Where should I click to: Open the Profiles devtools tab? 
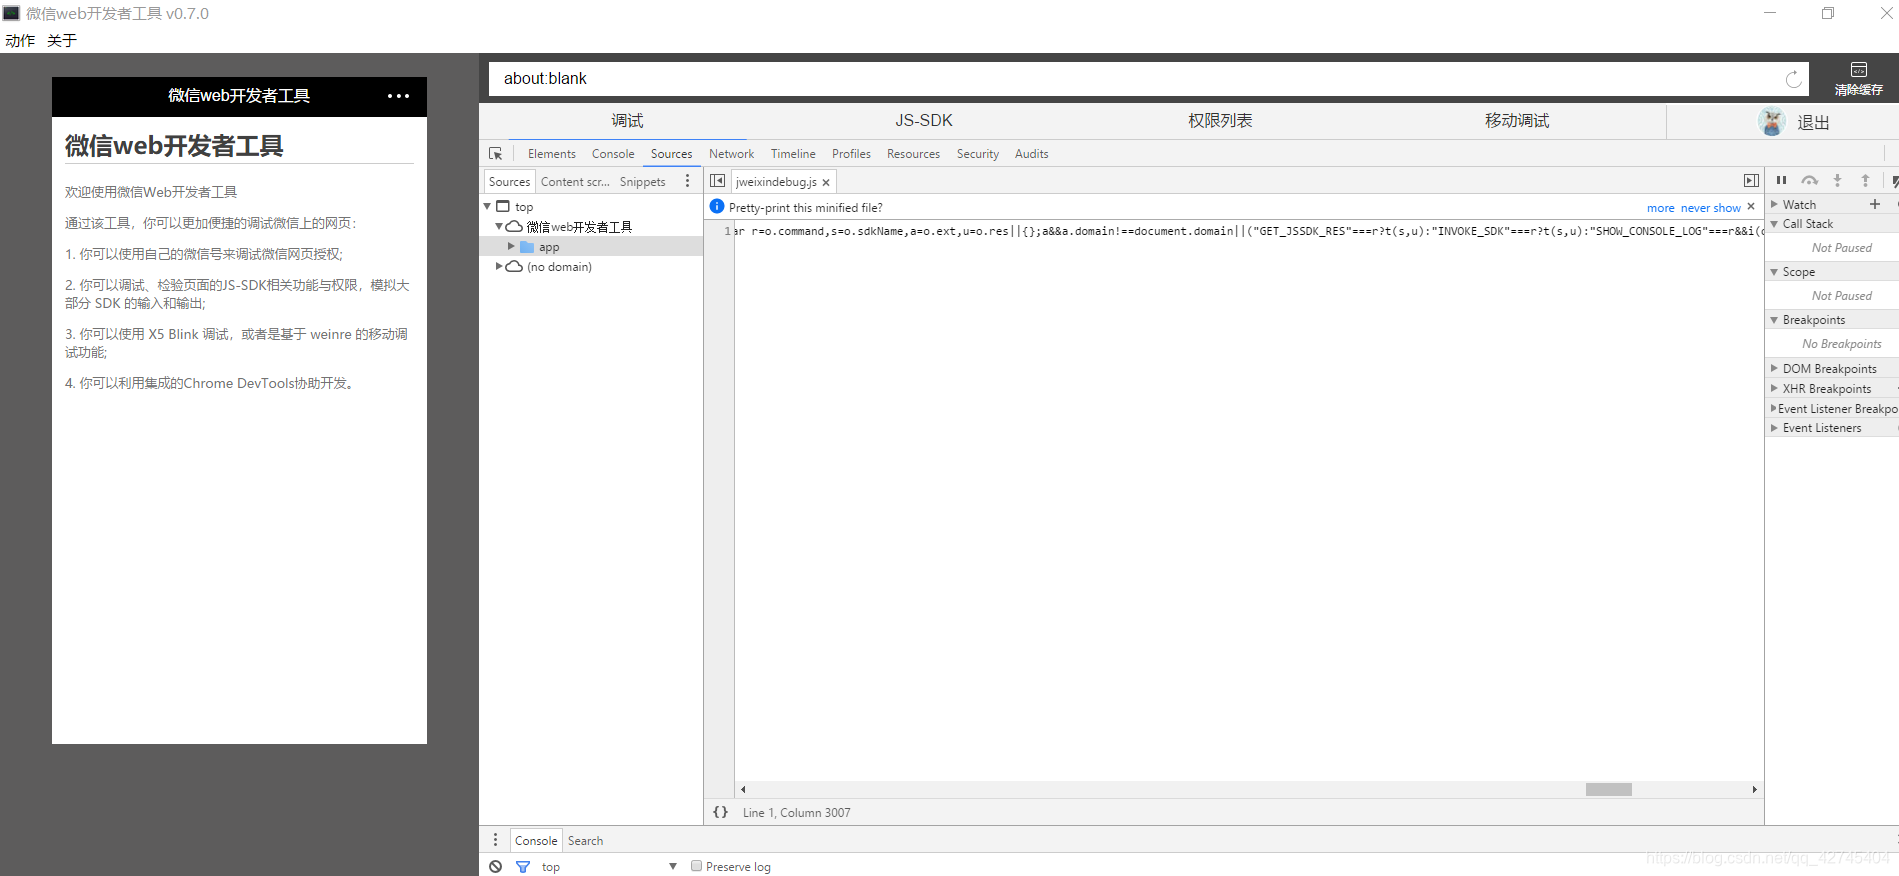pos(851,154)
